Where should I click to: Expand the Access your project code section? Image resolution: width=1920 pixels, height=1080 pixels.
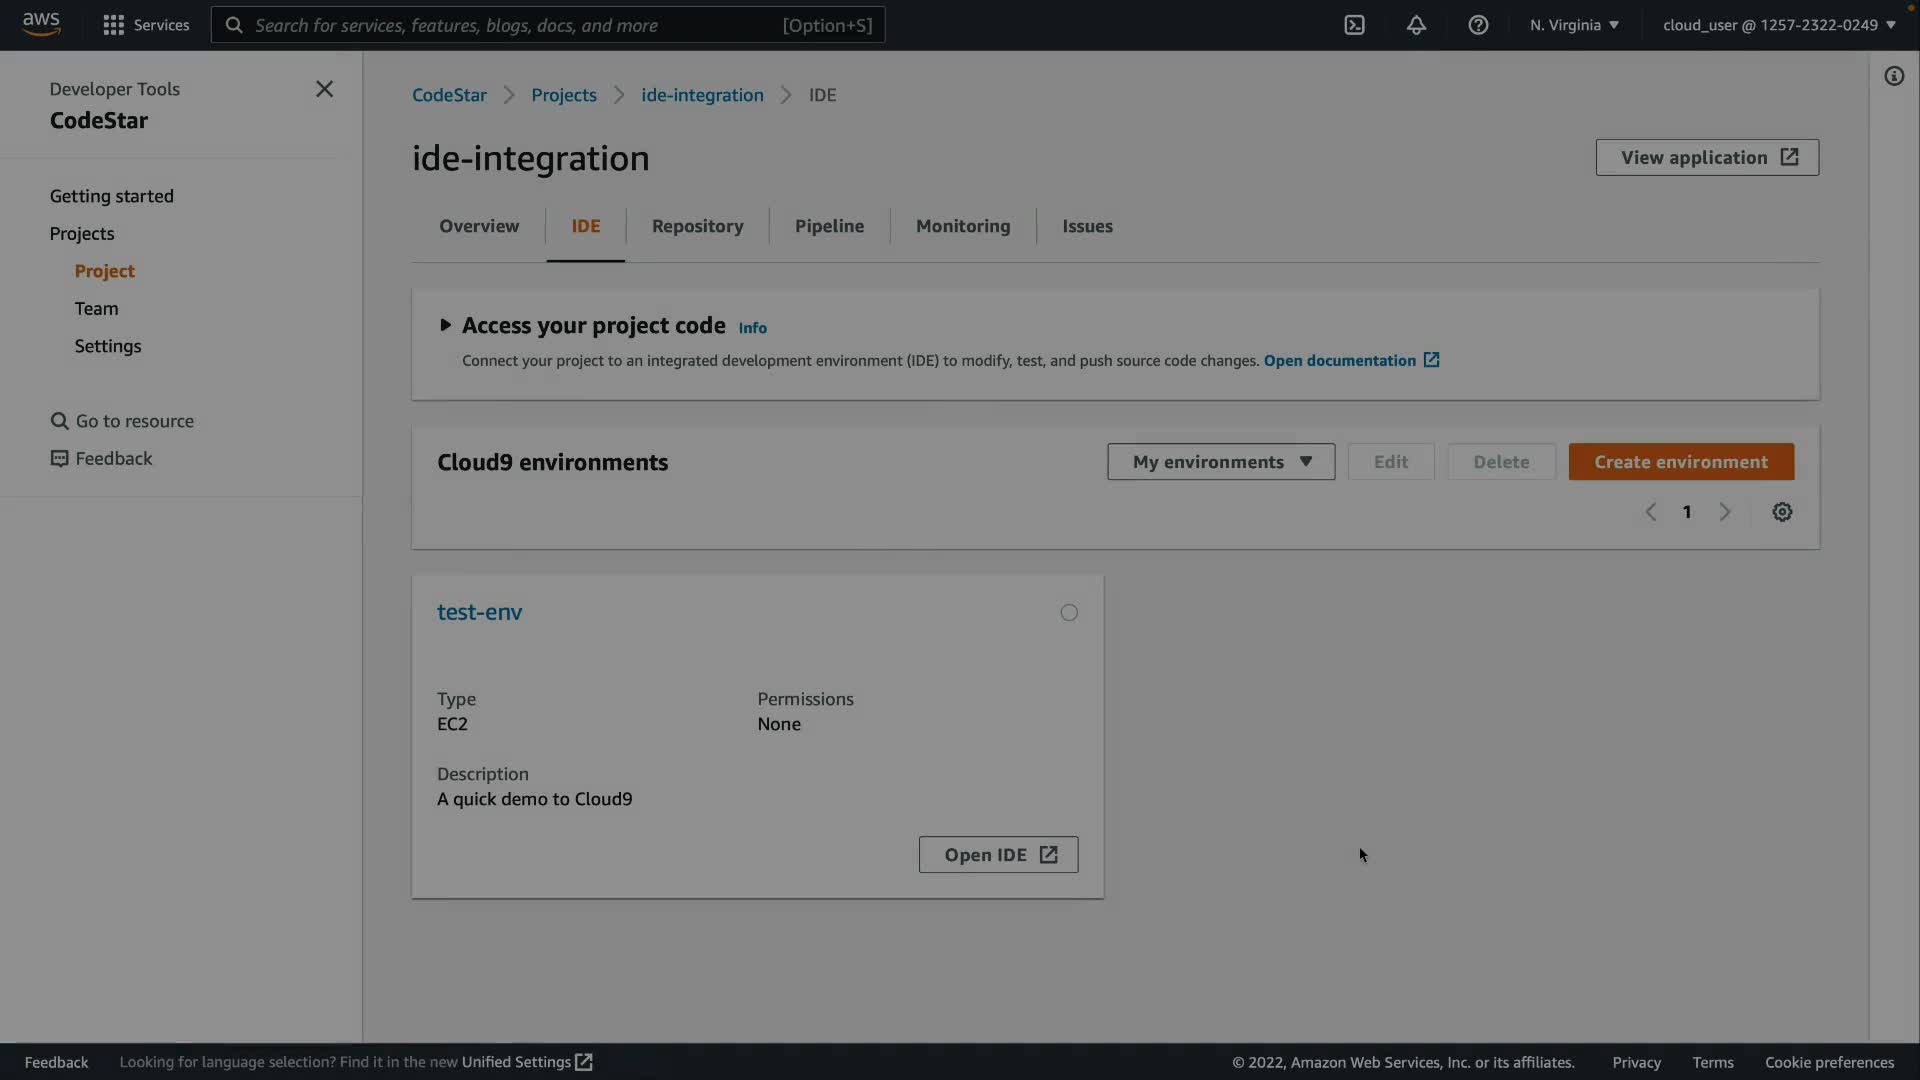coord(446,325)
